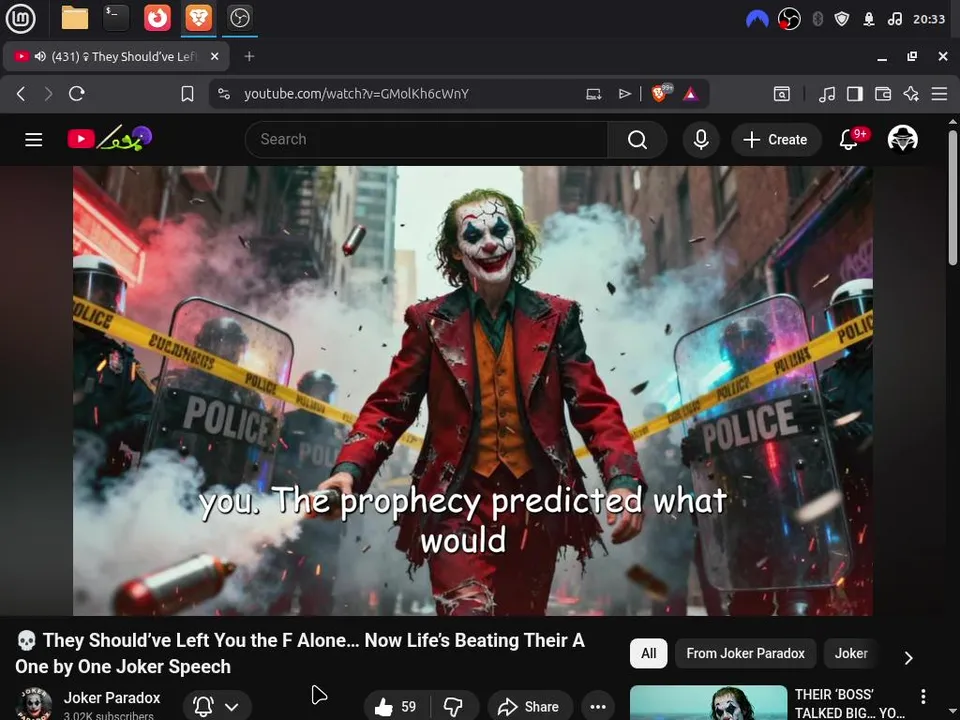Reload the current page
This screenshot has height=720, width=960.
(x=77, y=94)
